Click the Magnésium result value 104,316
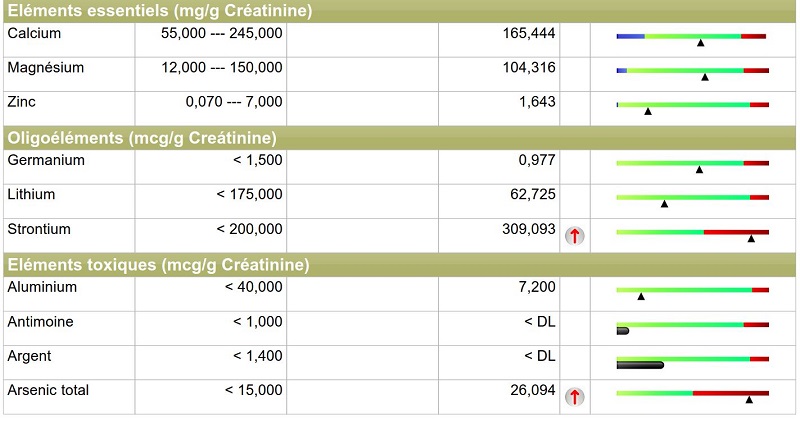Image resolution: width=800 pixels, height=422 pixels. 528,68
